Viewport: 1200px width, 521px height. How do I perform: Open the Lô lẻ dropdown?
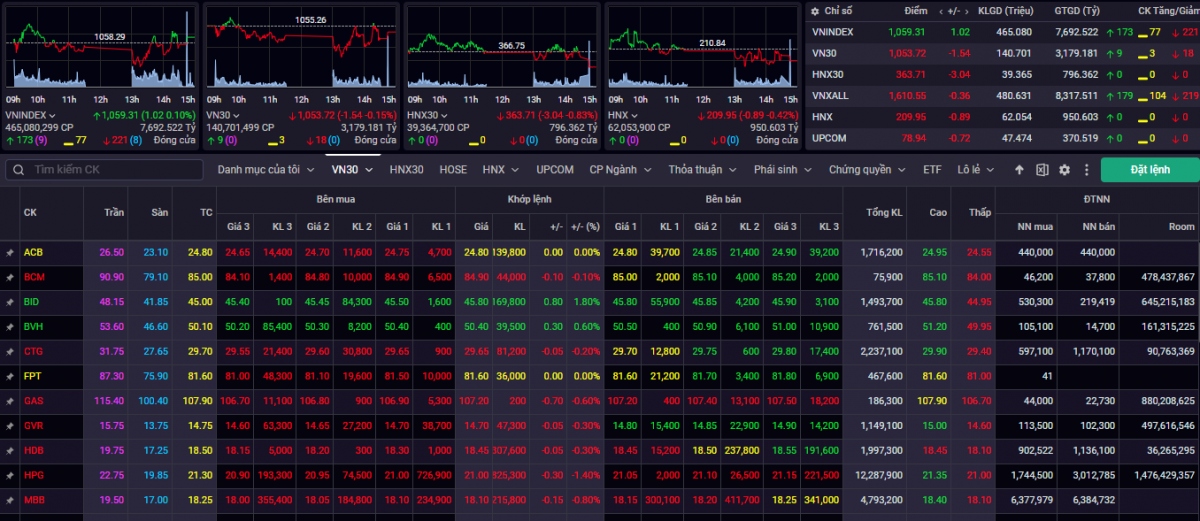coord(976,170)
